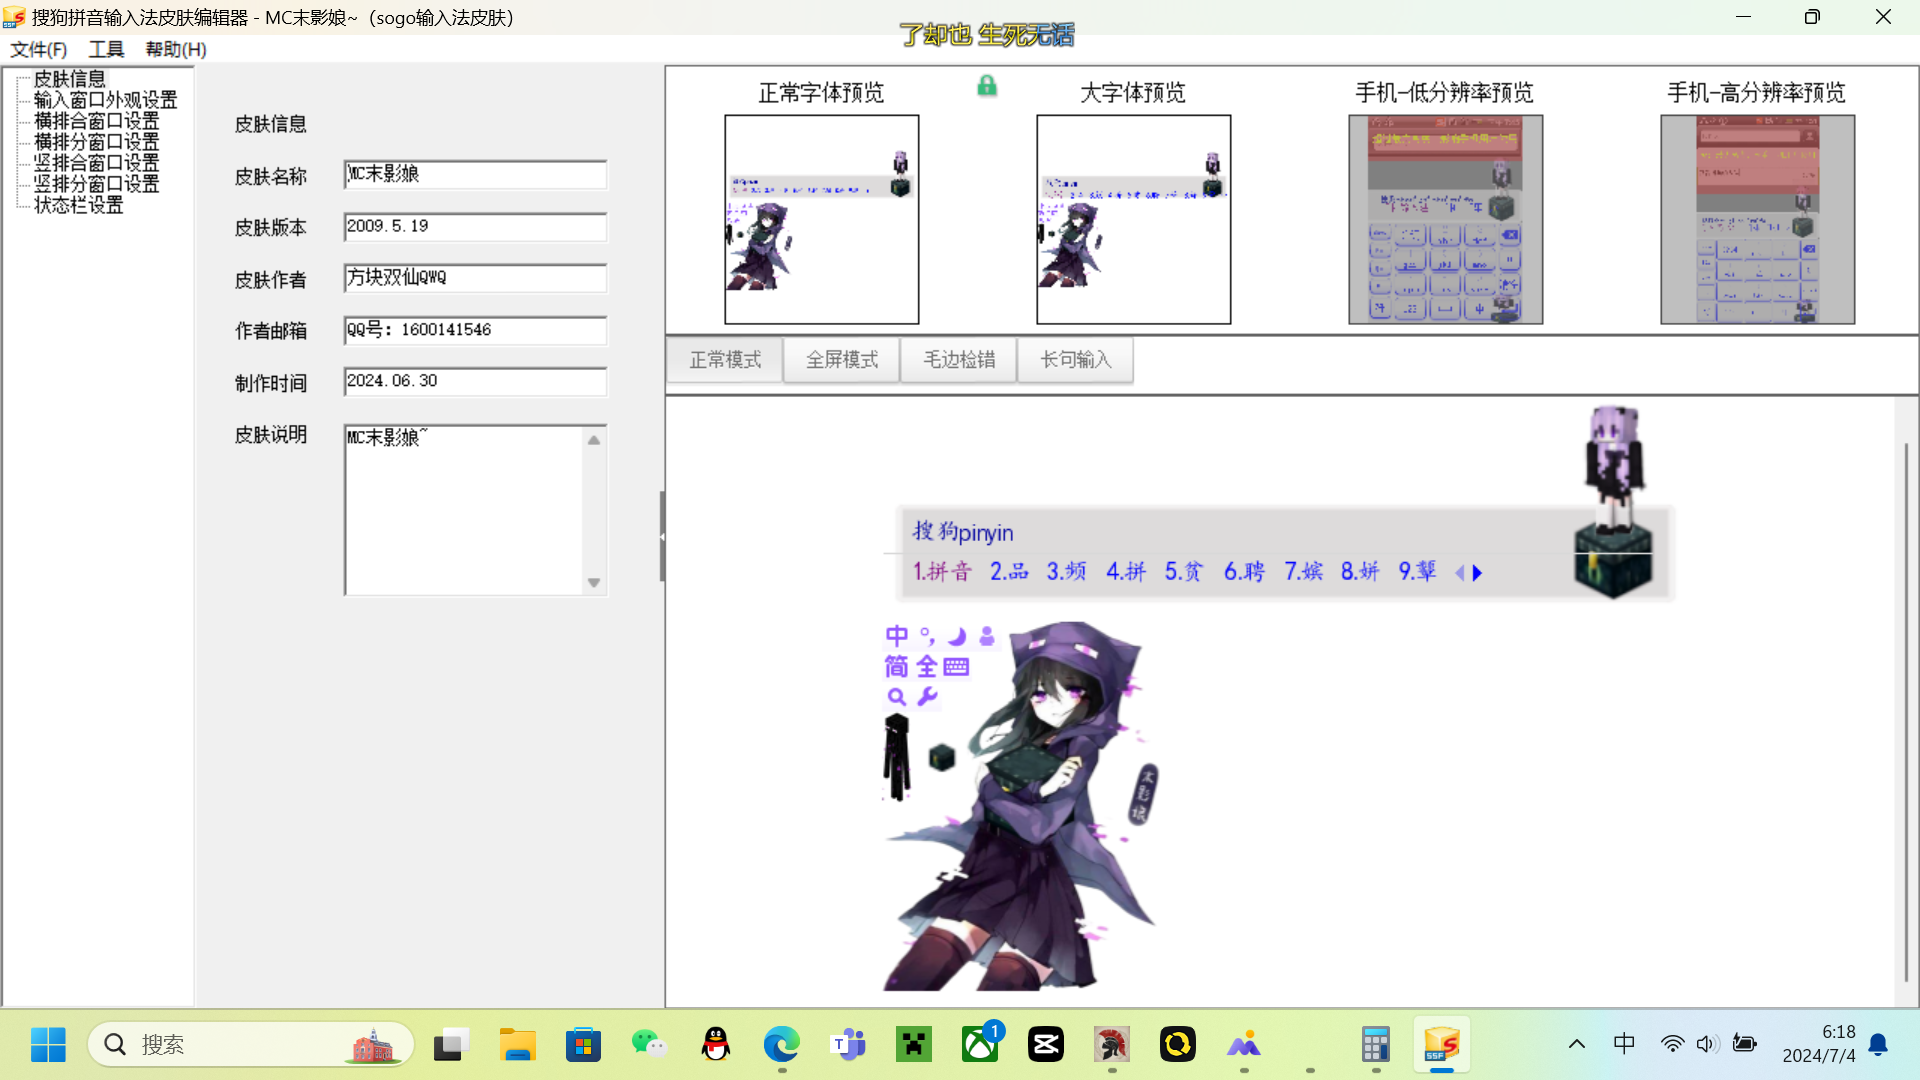Open notification bell in system tray
The height and width of the screenshot is (1080, 1920).
pyautogui.click(x=1878, y=1044)
